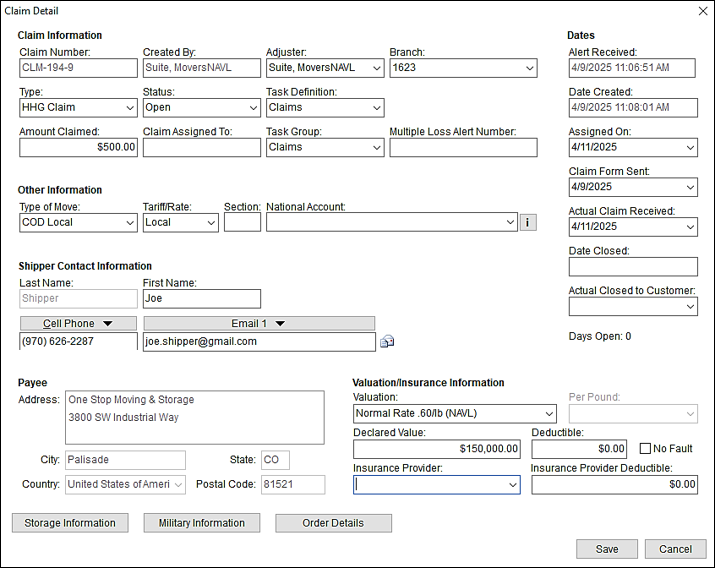Open the Assigned On date picker
Viewport: 715px width, 568px height.
coord(689,147)
